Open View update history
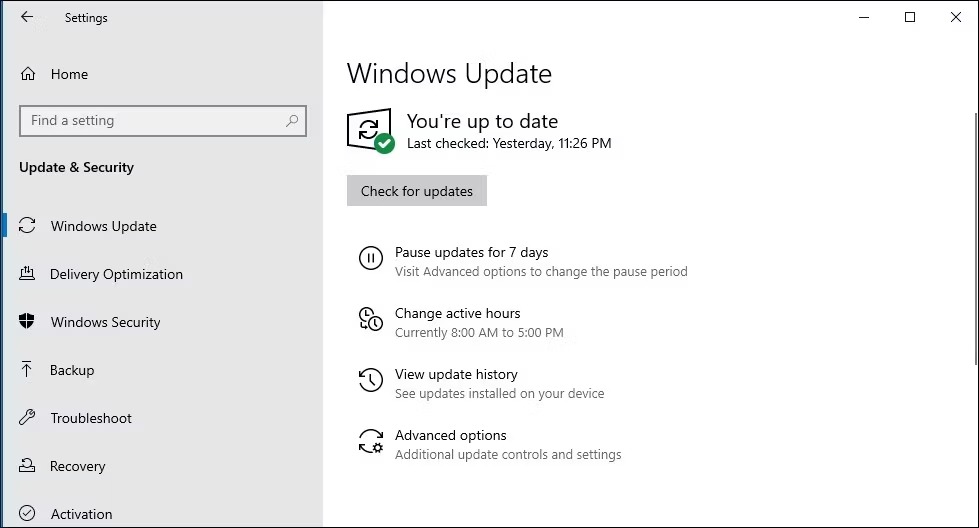 tap(456, 374)
